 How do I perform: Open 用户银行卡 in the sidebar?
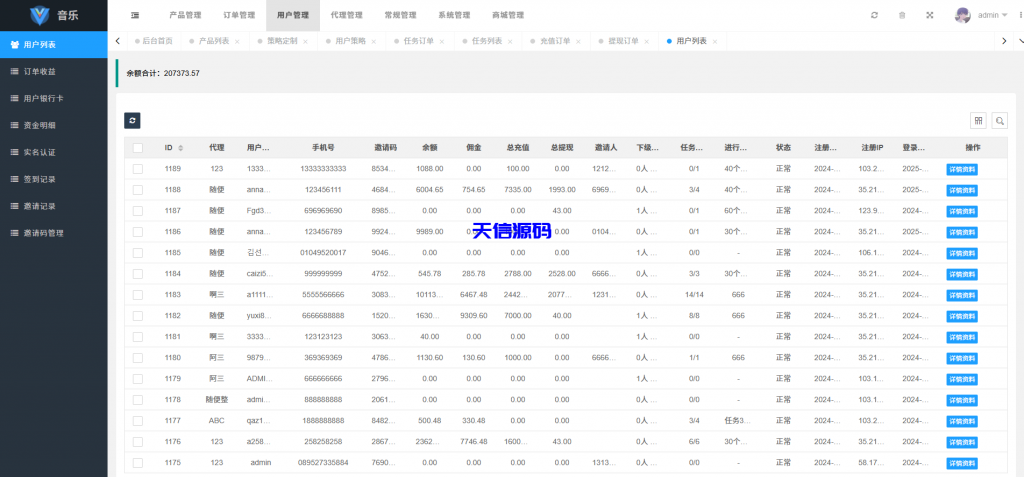(x=54, y=99)
